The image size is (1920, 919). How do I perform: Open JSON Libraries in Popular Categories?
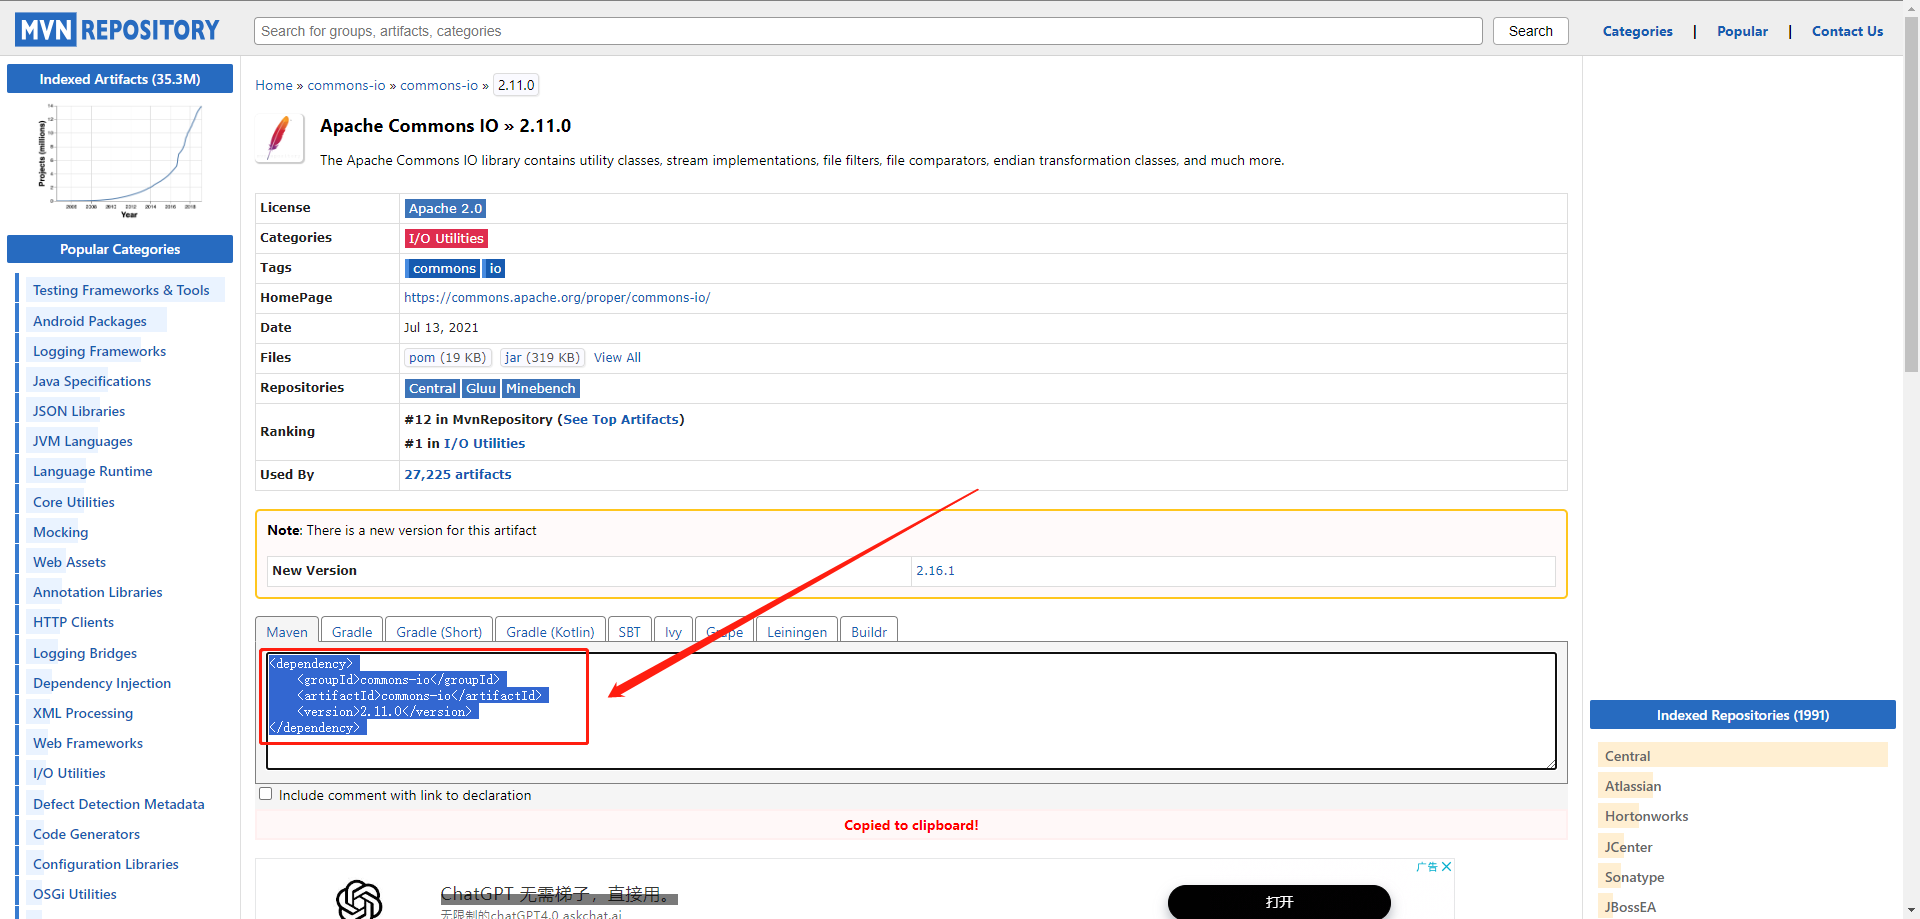tap(79, 411)
